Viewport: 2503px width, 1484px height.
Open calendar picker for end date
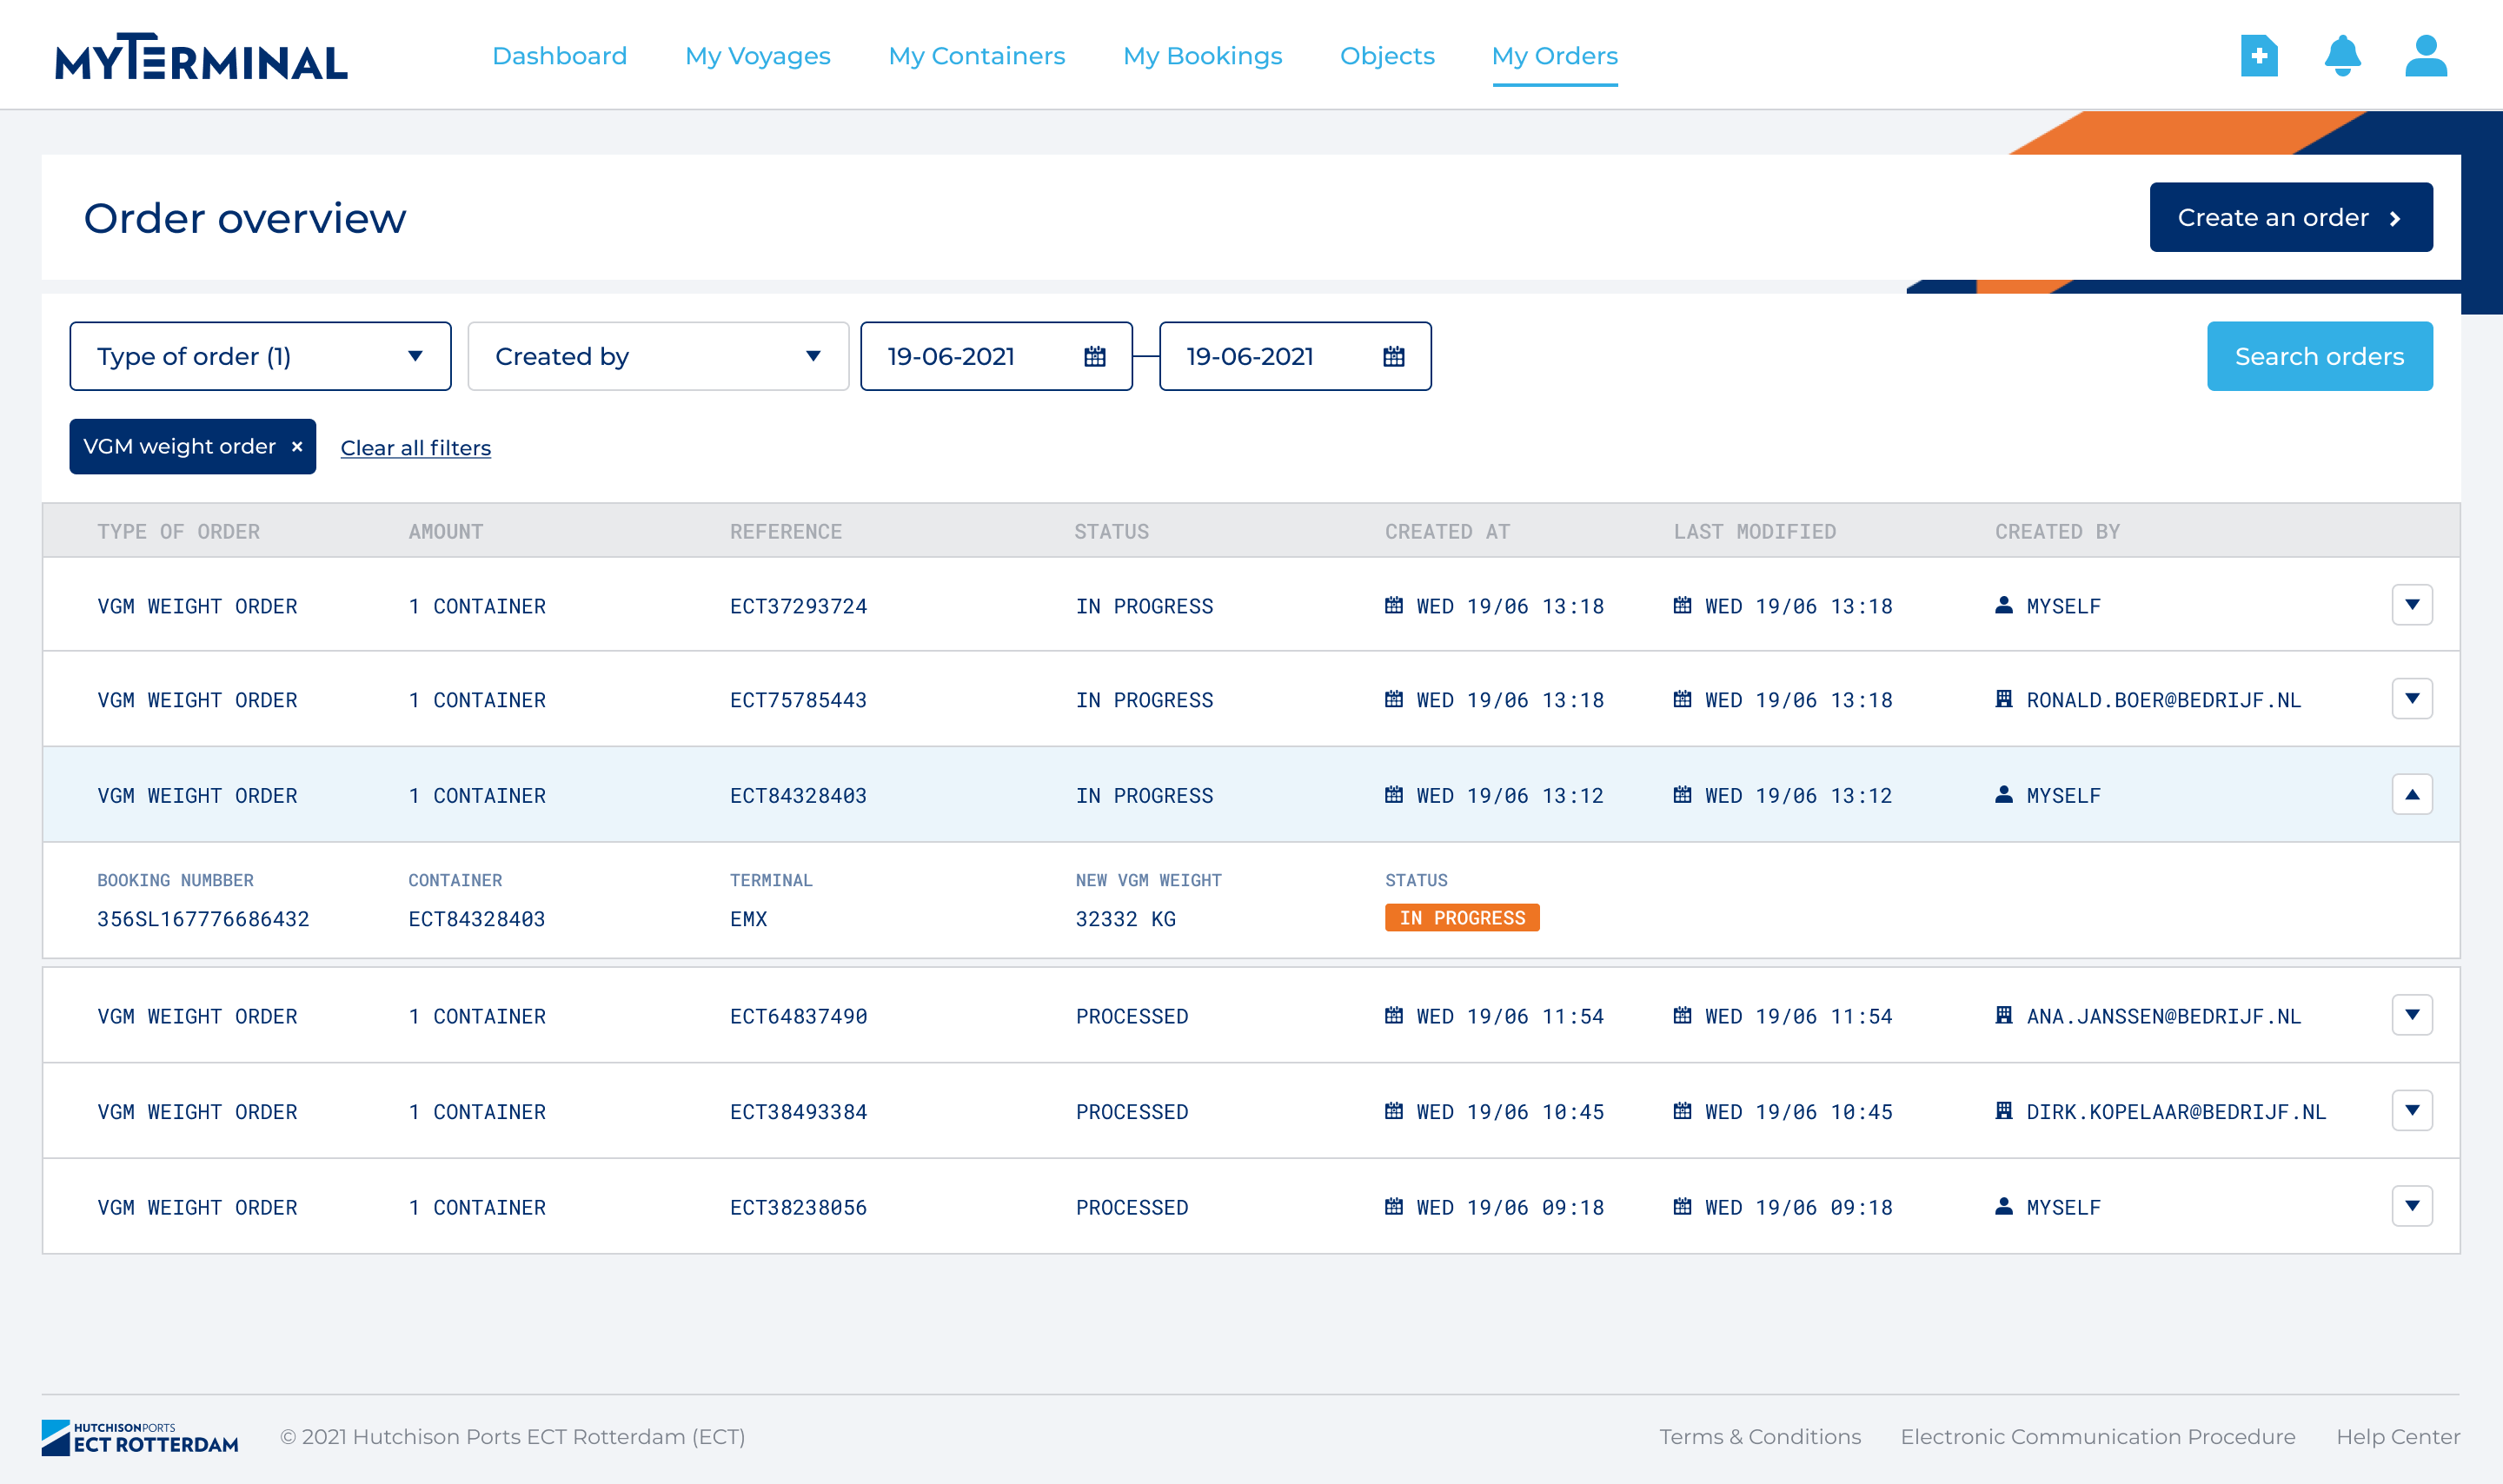click(1394, 356)
